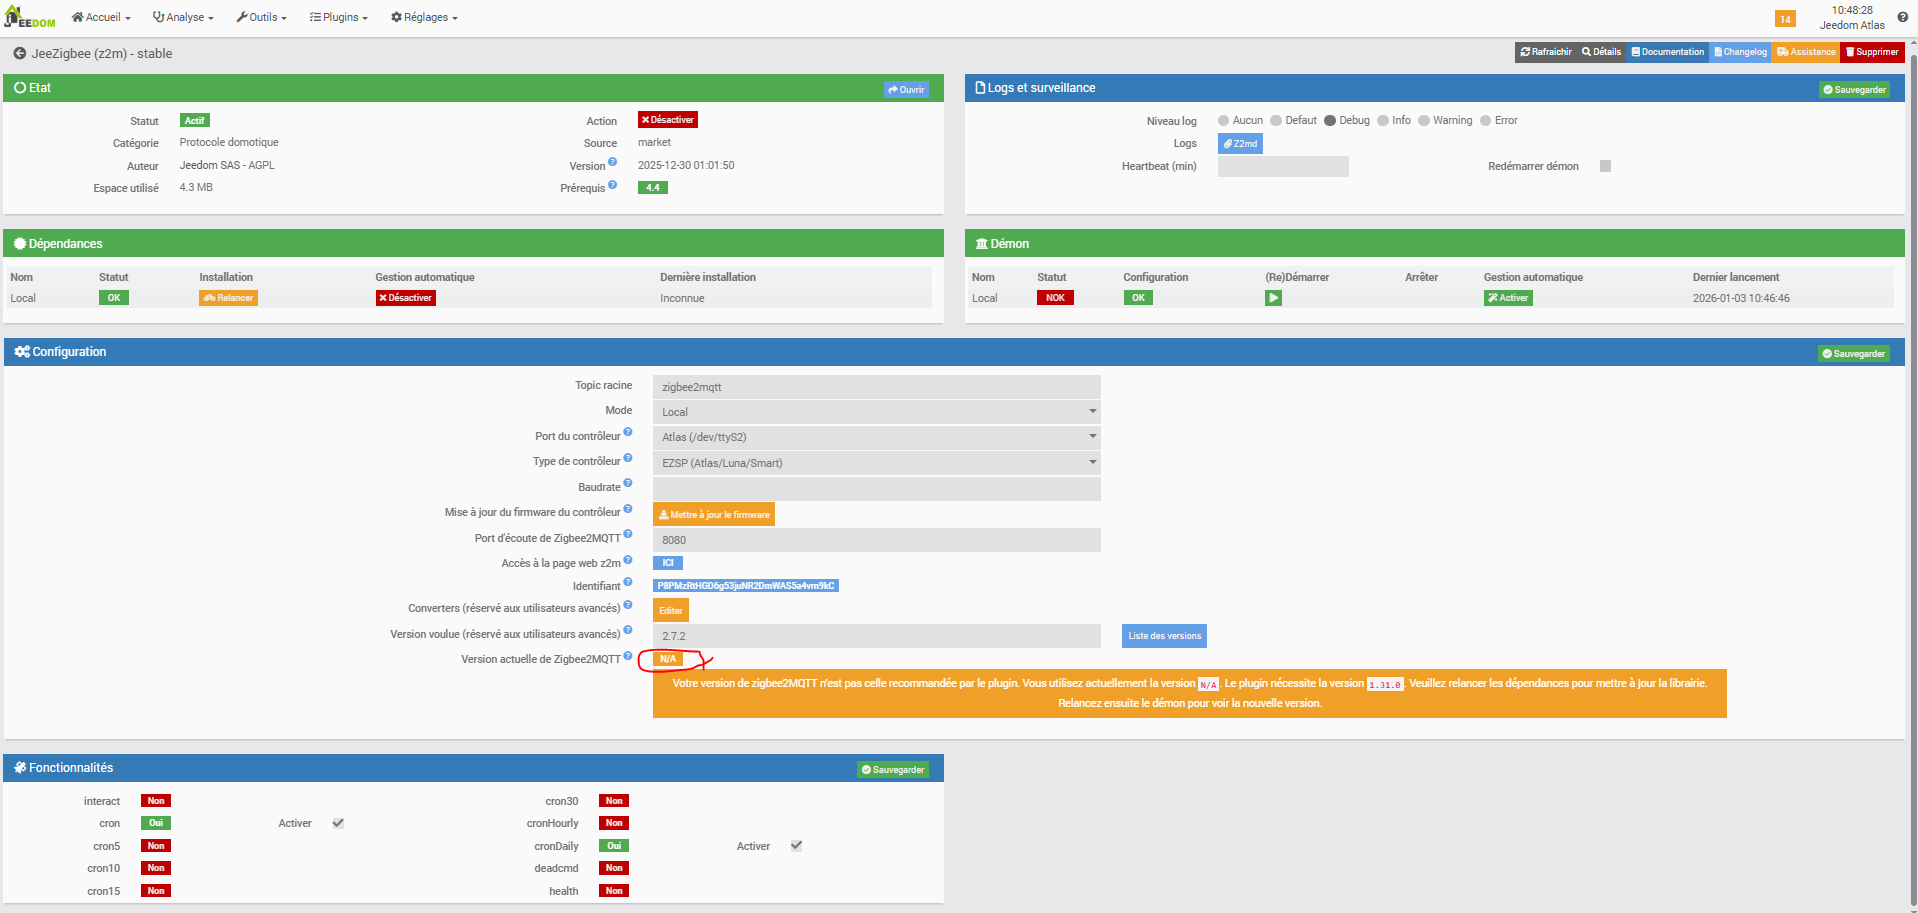This screenshot has width=1918, height=913.
Task: Select Defaut log level
Action: (x=1276, y=121)
